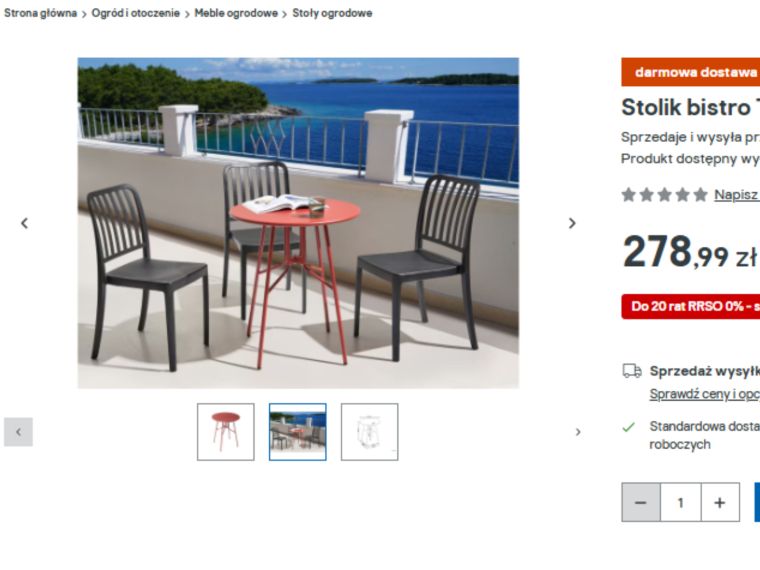Advance thumbnail strip with the right chevron
This screenshot has width=760, height=570.
coord(578,432)
